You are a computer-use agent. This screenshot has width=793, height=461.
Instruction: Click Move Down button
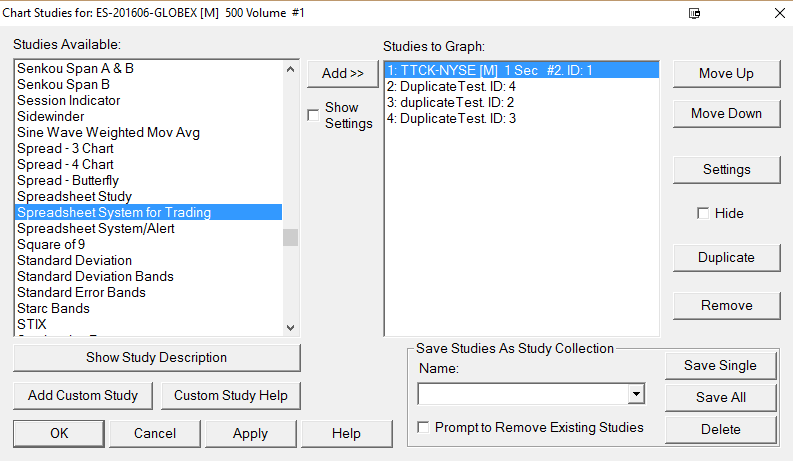[726, 113]
